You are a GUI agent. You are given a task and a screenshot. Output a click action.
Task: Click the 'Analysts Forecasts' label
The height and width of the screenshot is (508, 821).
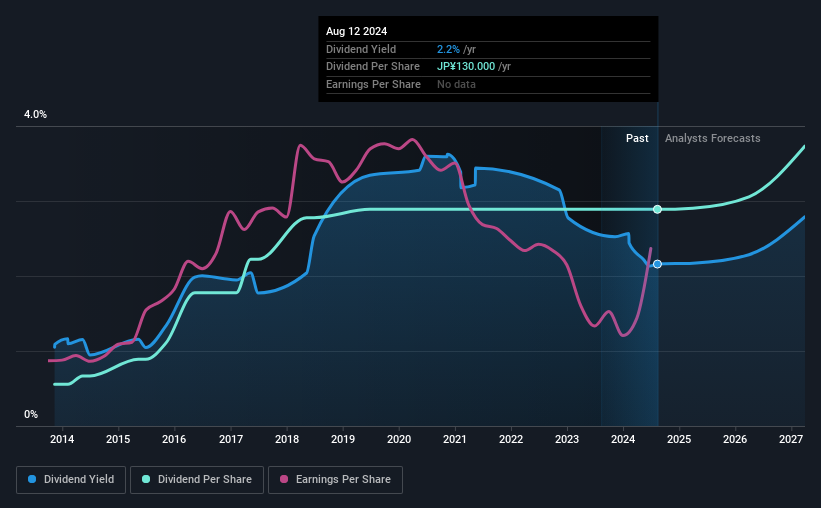pos(713,138)
